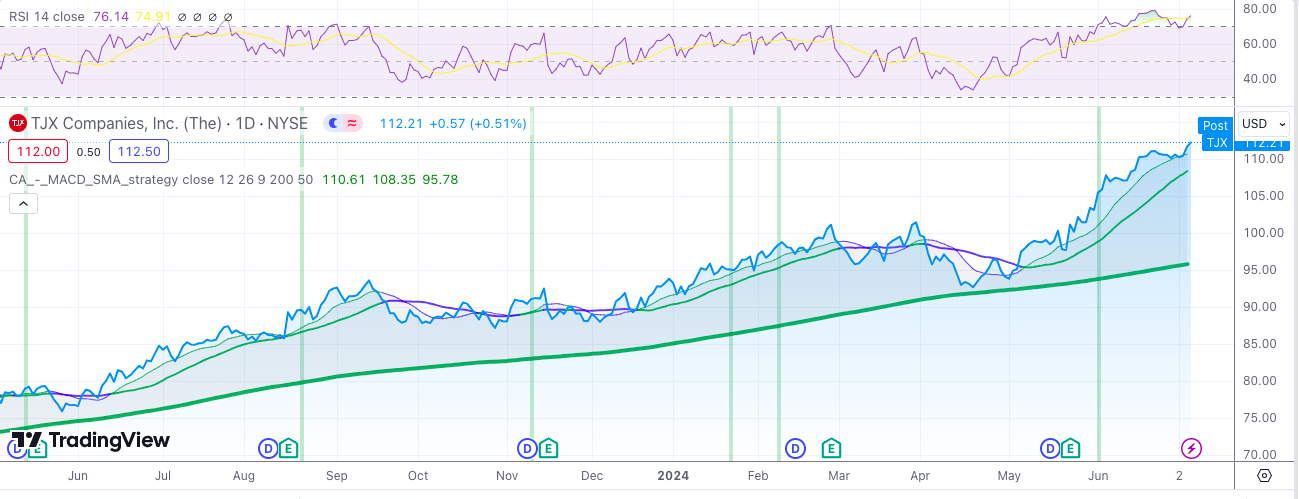Click the purple lightning bolt event marker

1192,448
